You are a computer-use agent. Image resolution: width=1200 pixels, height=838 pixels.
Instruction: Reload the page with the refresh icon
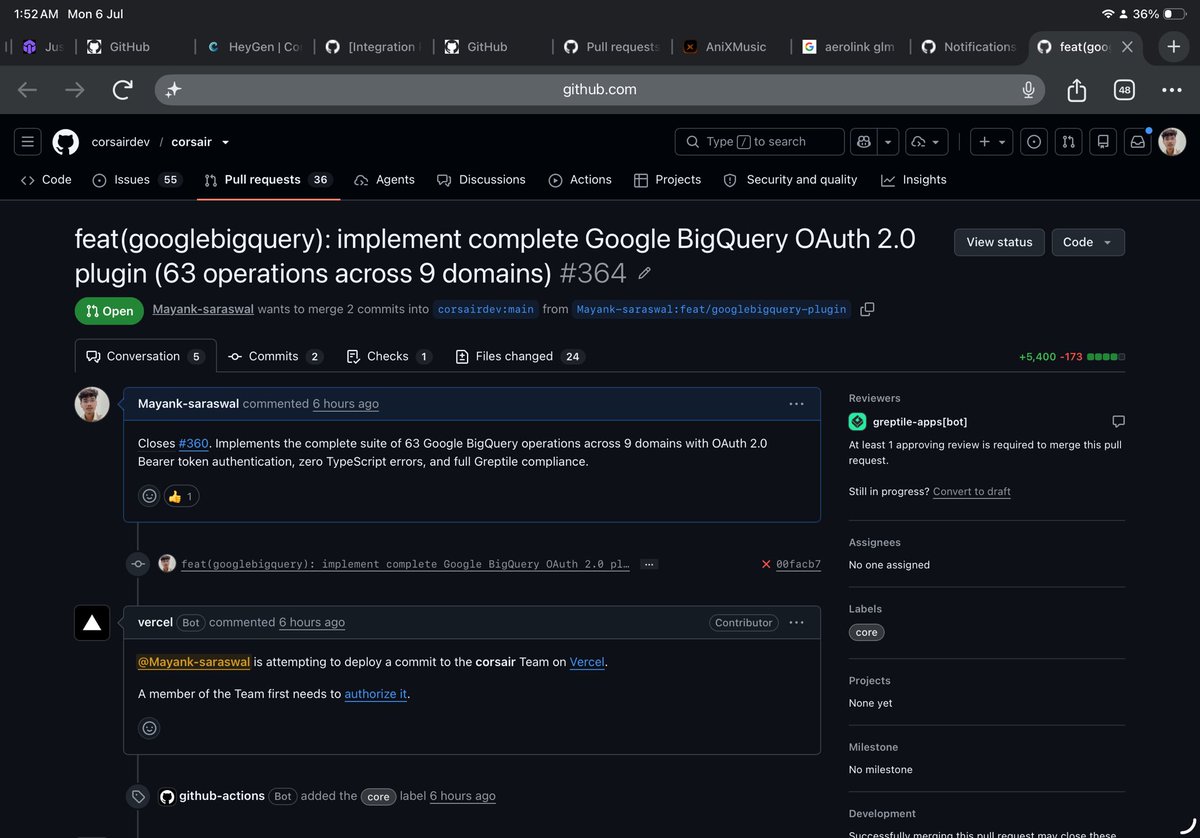pyautogui.click(x=123, y=90)
